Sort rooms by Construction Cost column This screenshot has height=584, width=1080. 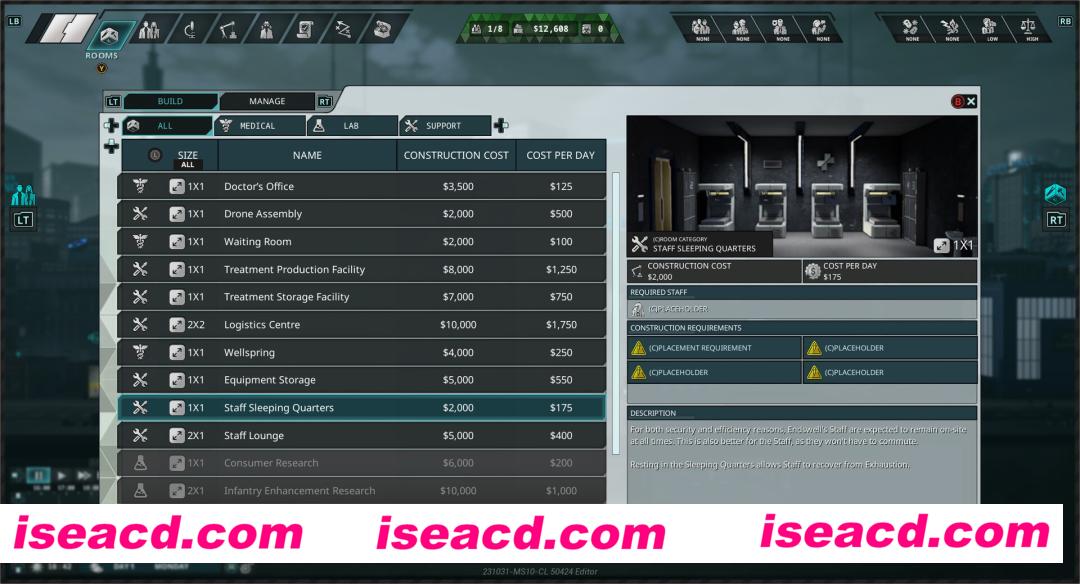click(456, 155)
